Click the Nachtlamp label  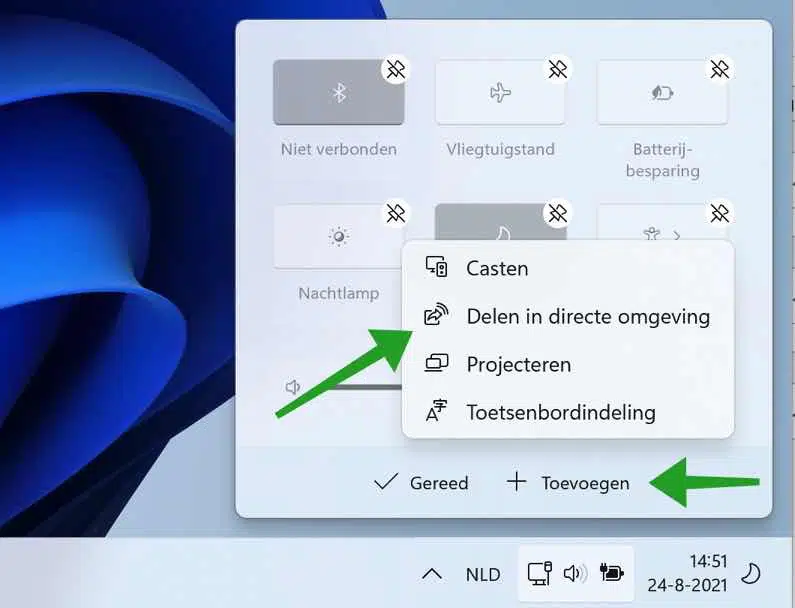tap(339, 293)
